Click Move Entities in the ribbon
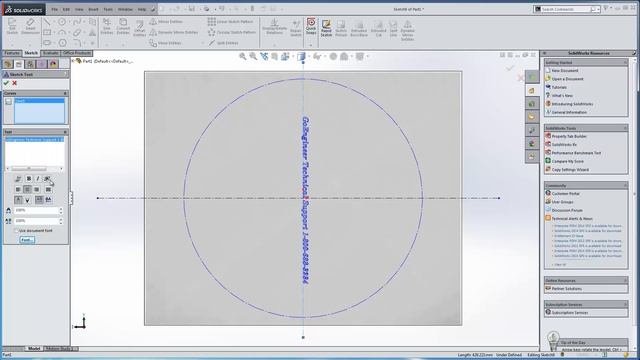The image size is (640, 360). click(166, 43)
